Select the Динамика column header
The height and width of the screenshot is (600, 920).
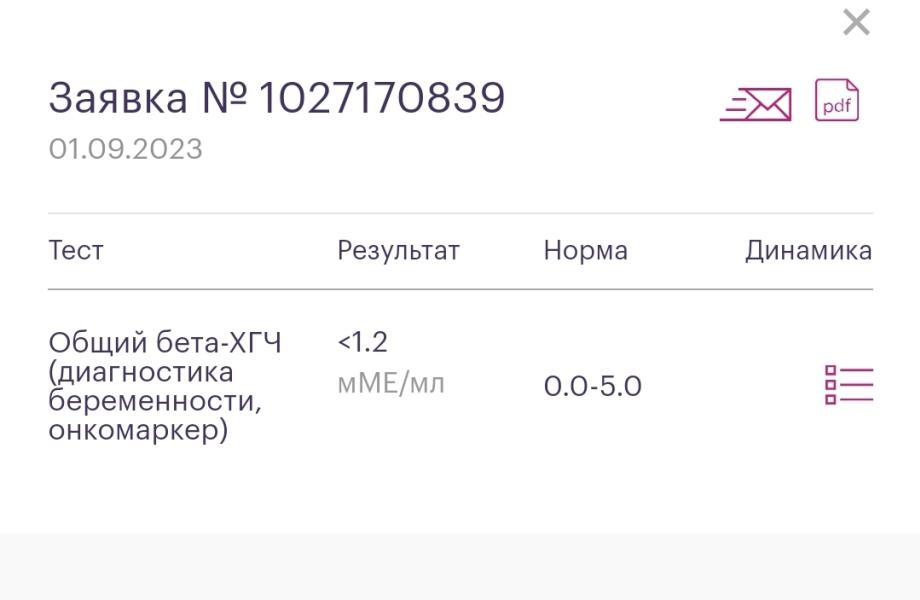tap(809, 251)
